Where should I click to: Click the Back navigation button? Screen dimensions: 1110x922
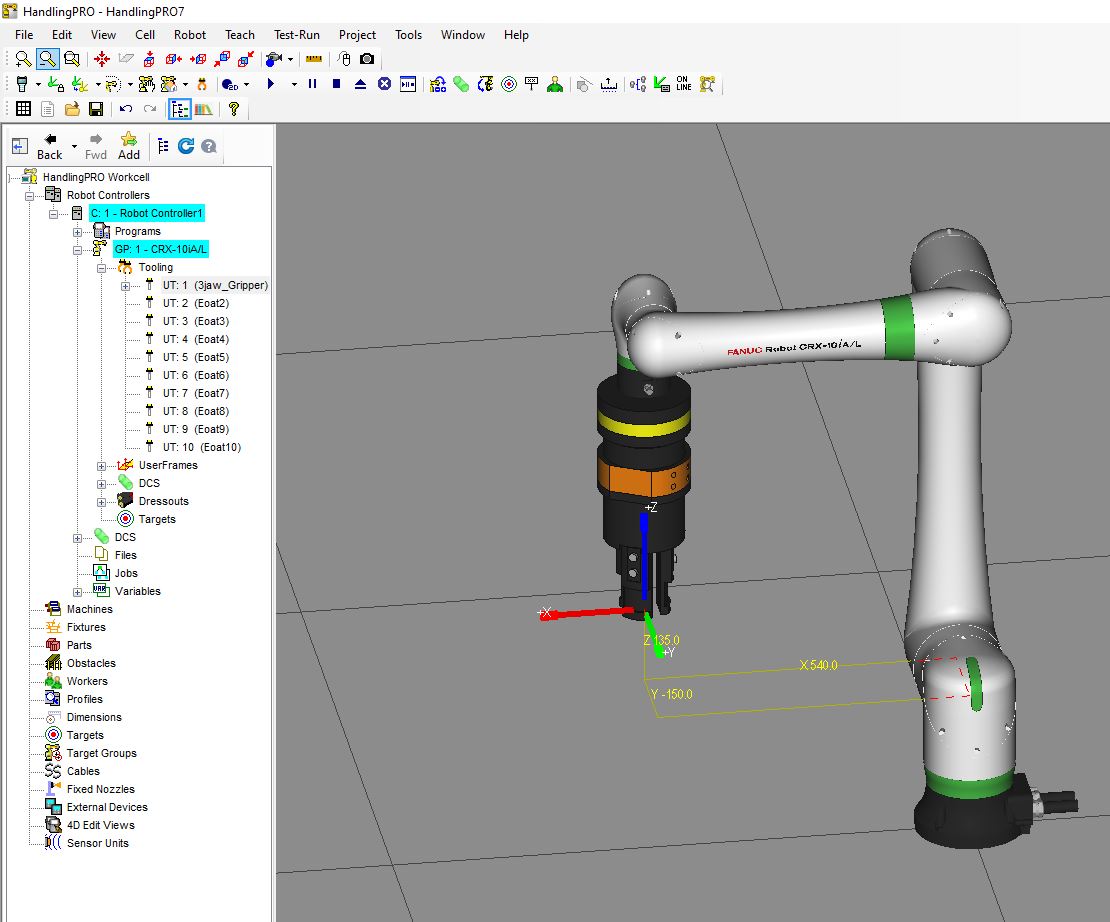tap(50, 146)
